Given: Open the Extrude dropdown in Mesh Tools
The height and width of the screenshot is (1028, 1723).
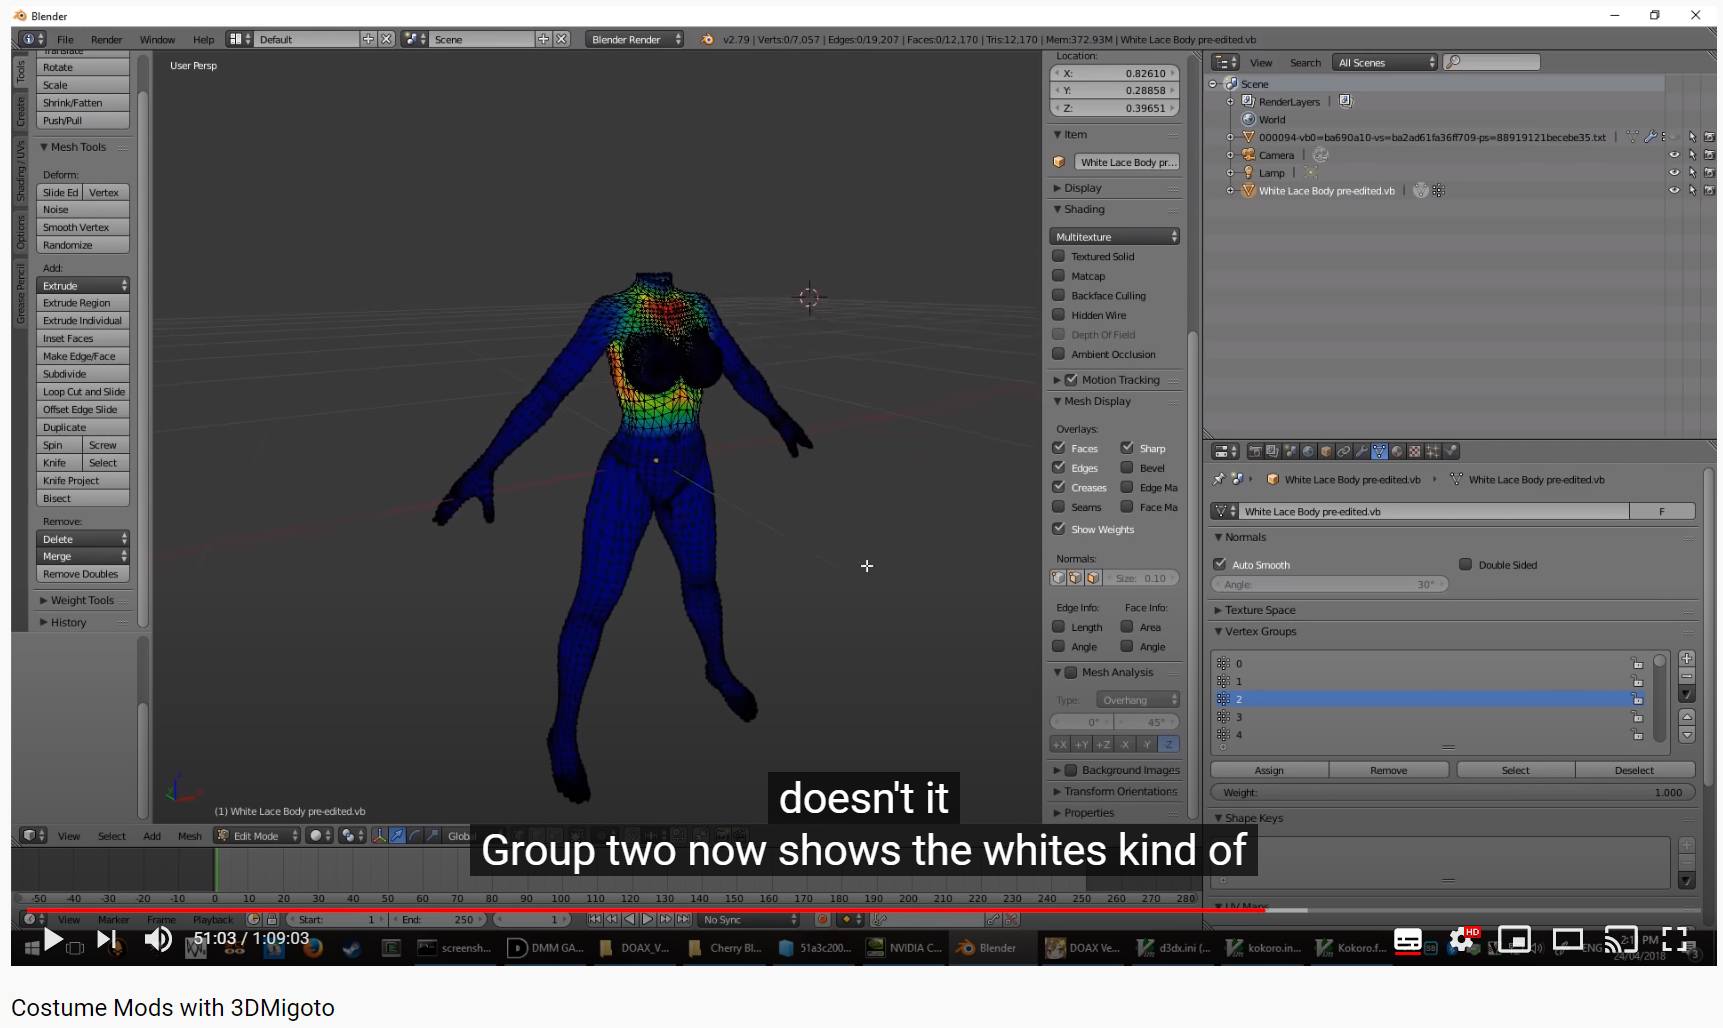Looking at the screenshot, I should 83,285.
